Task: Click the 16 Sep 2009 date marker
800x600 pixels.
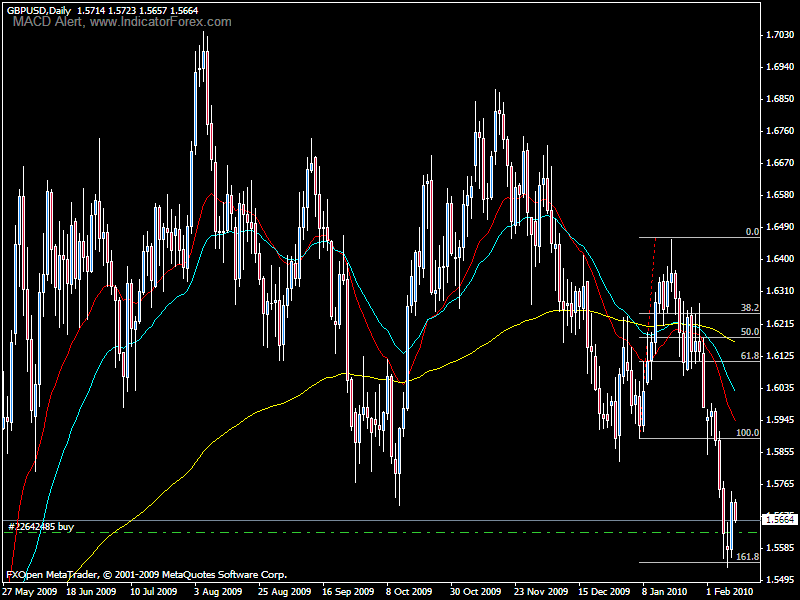Action: [345, 592]
